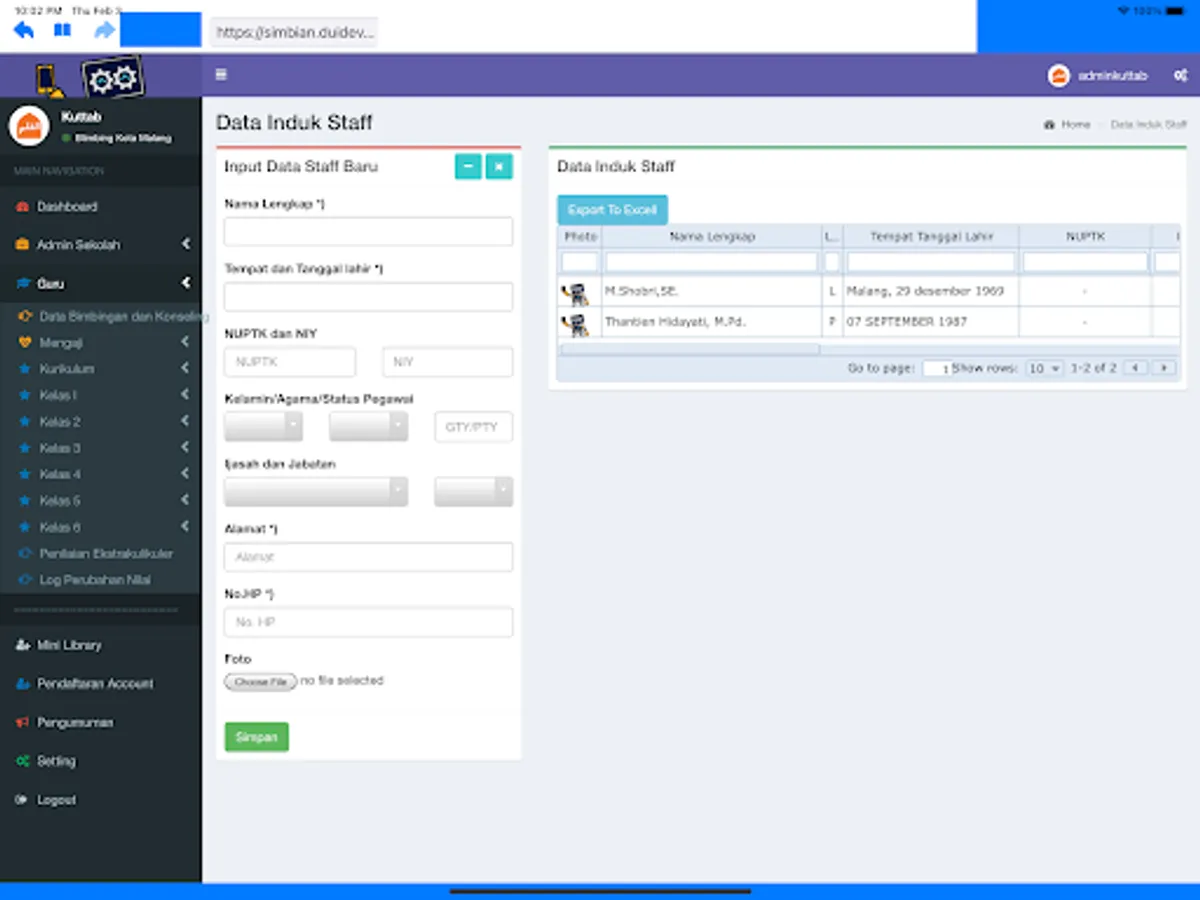Screen dimensions: 1200x900
Task: Click the Tempat Tanggal Lahir filter box
Action: [931, 262]
